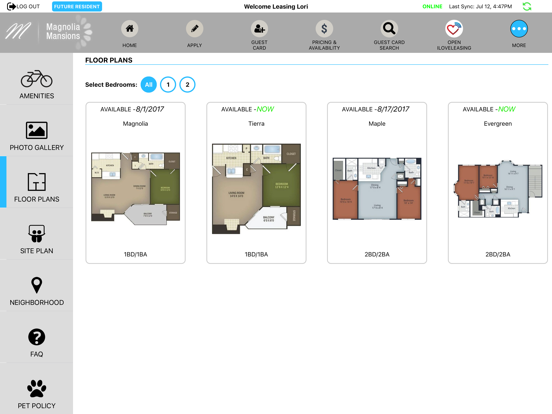Click the Maple plan name text
Image resolution: width=552 pixels, height=414 pixels.
point(377,124)
